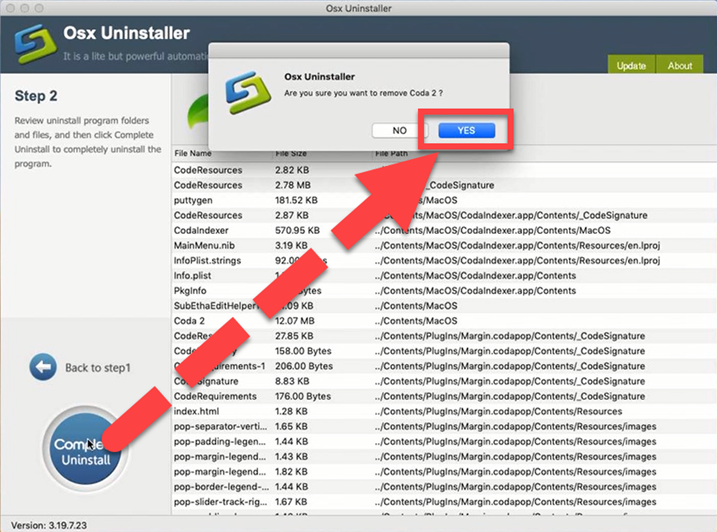Click the 1.65 KB file size cell
The image size is (717, 532).
click(x=291, y=426)
